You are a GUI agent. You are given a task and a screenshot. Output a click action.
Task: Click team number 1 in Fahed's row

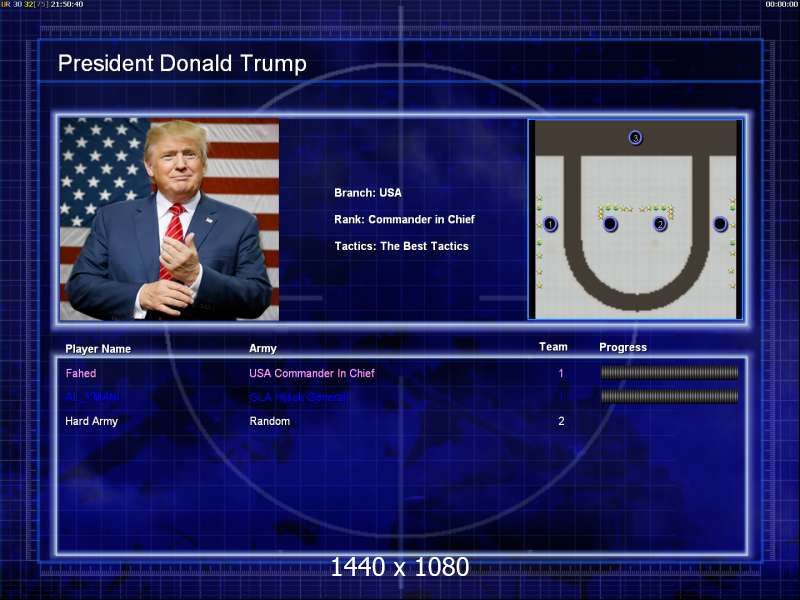click(x=561, y=373)
